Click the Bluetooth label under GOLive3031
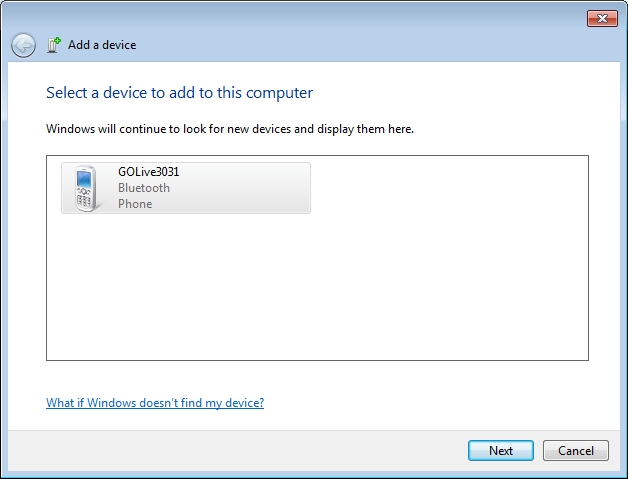 pos(144,188)
